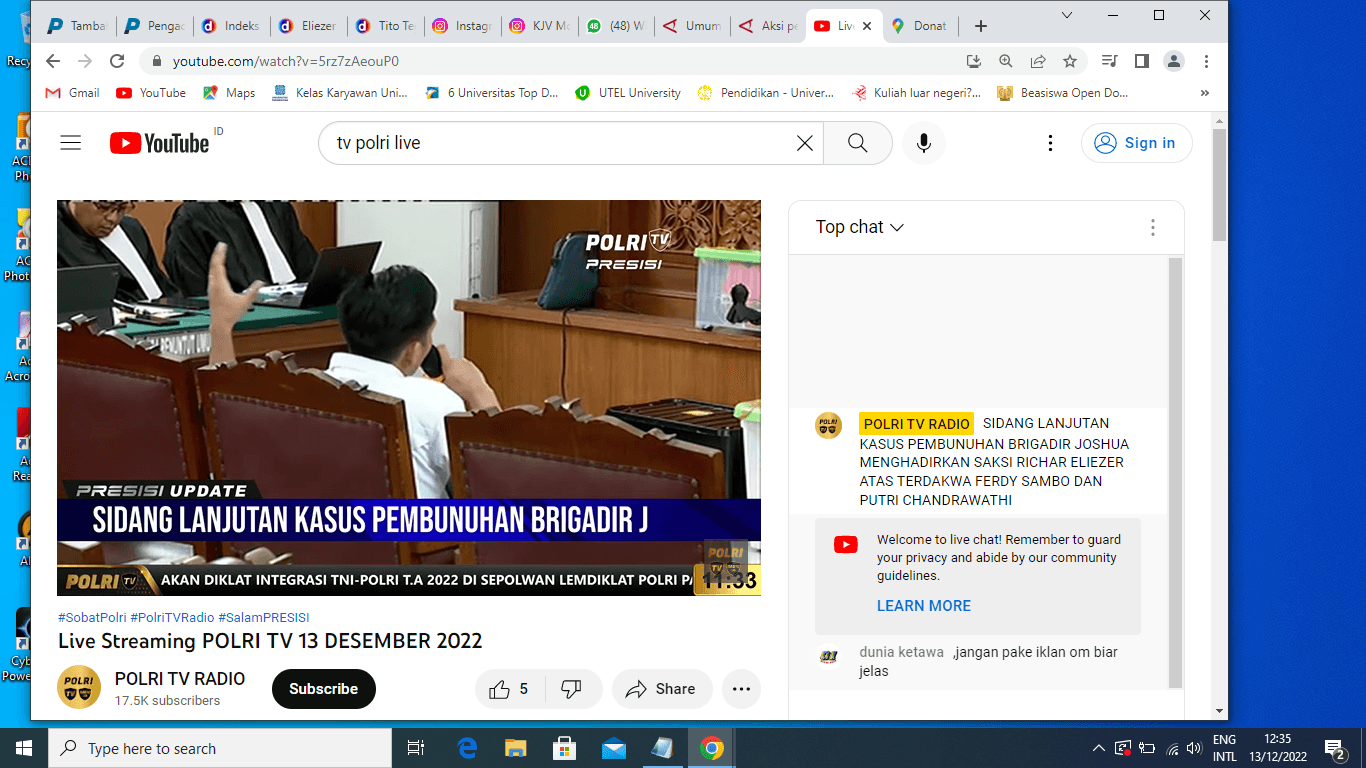The height and width of the screenshot is (768, 1366).
Task: Clear the search box with the X
Action: [x=804, y=143]
